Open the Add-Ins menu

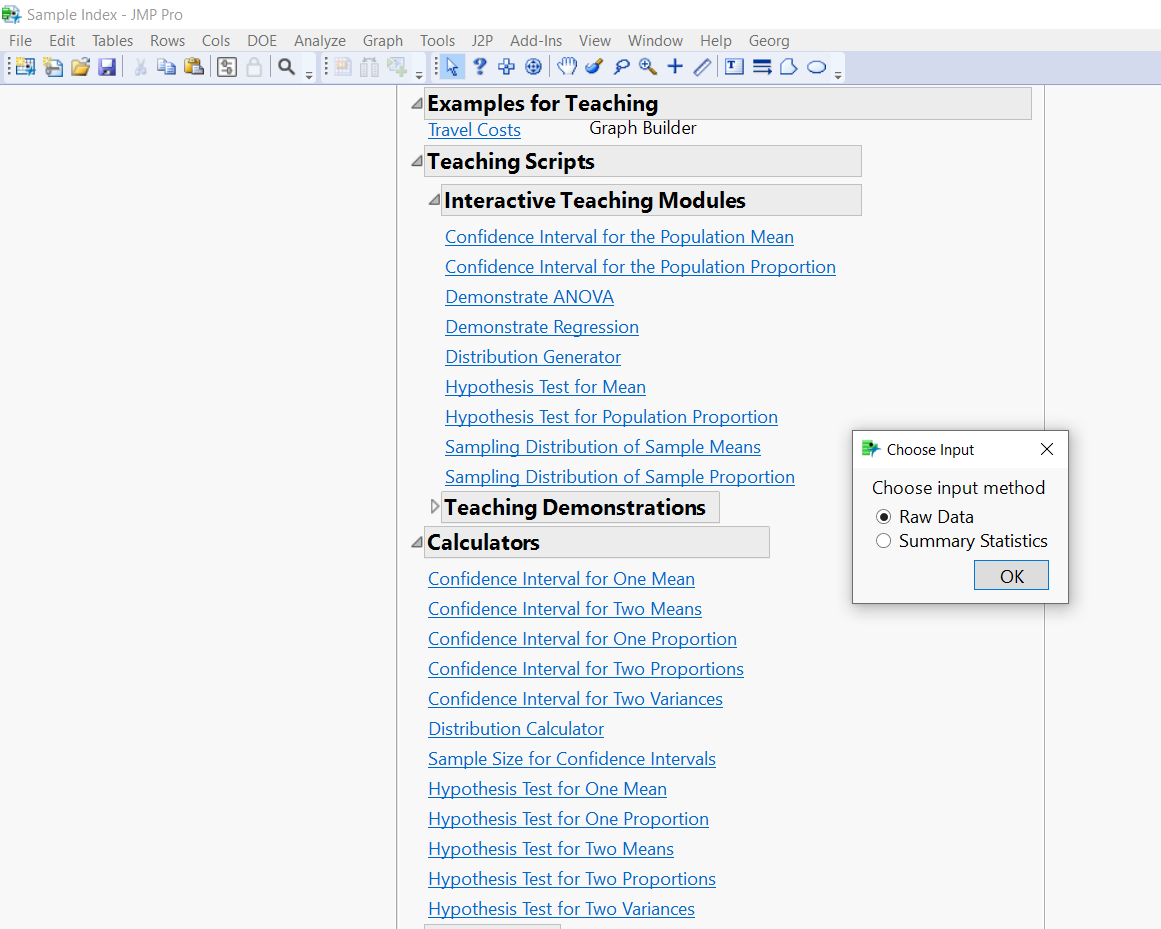click(536, 41)
